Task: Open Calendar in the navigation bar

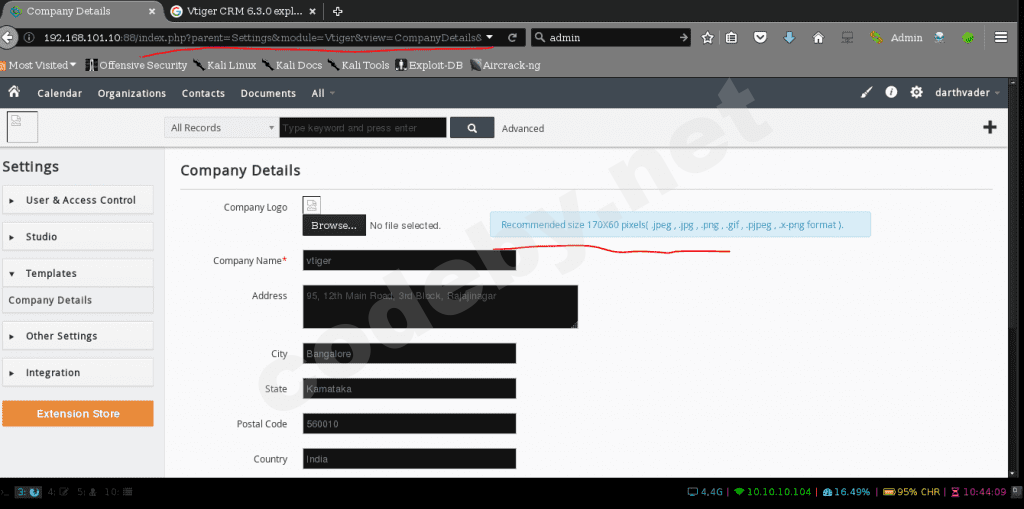Action: tap(59, 93)
